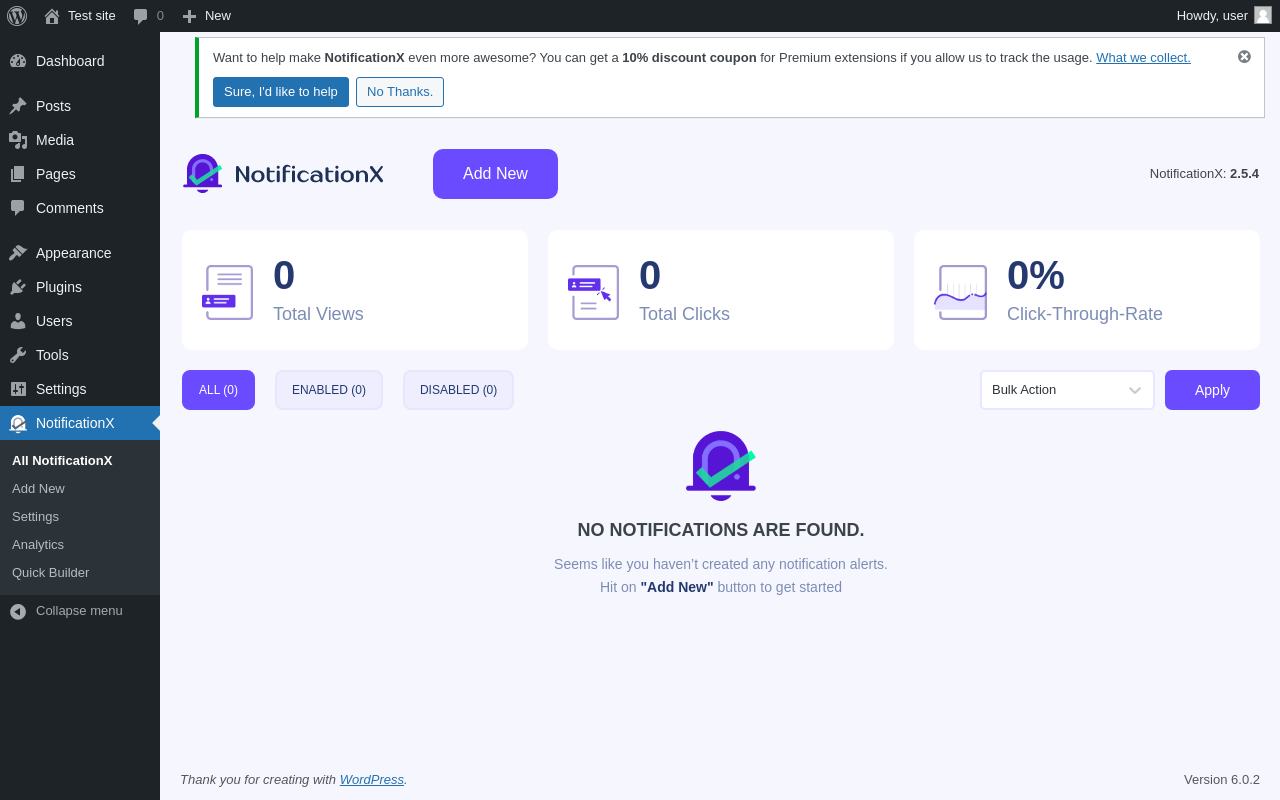Click Sure, I'd like to help
Screen dimensions: 1280x800
click(281, 92)
